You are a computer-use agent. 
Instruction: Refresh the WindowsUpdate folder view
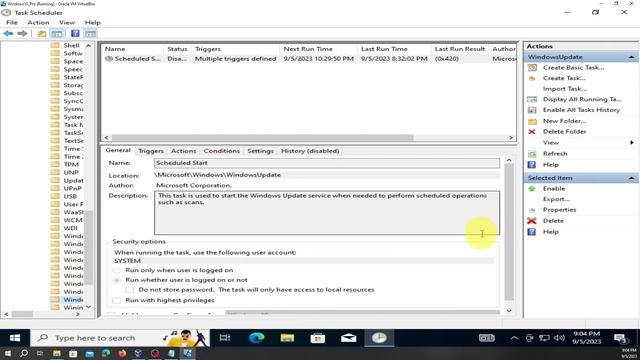555,153
